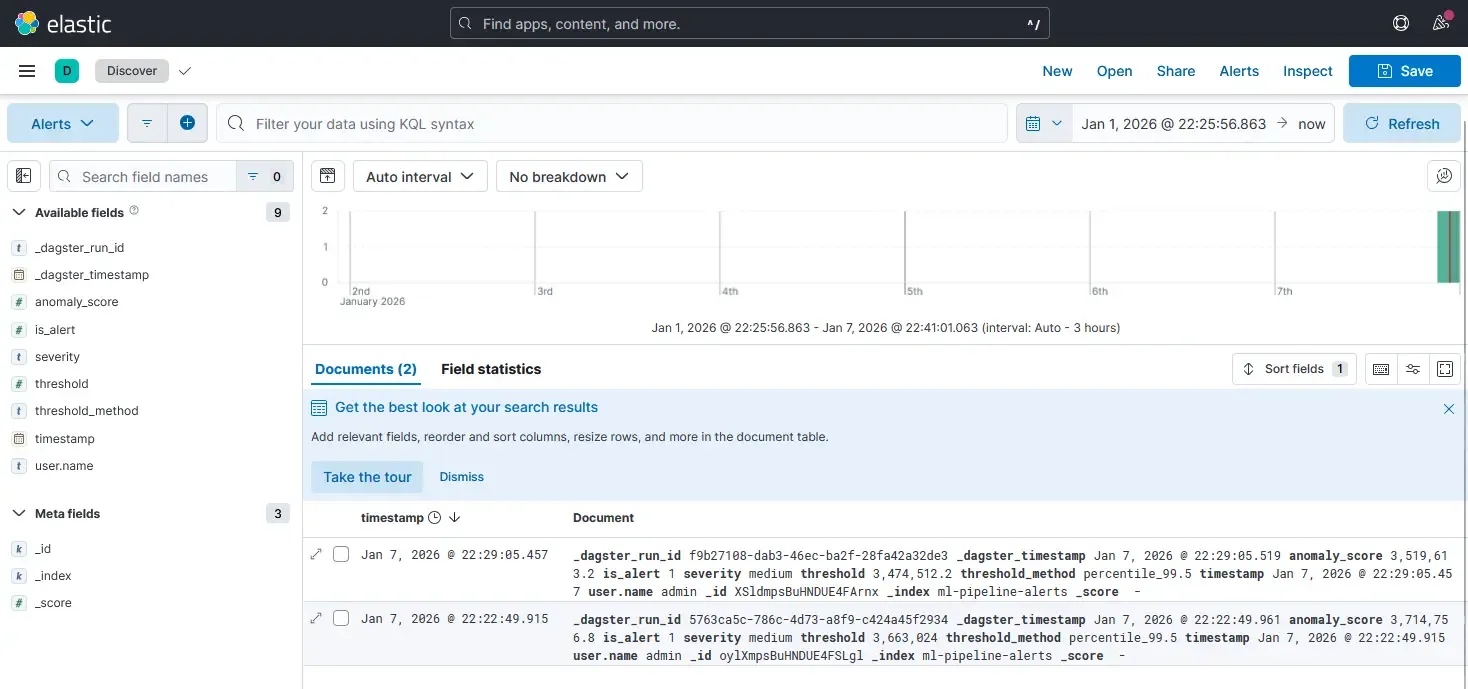Image resolution: width=1468 pixels, height=689 pixels.
Task: Collapse the Available fields section
Action: tap(18, 212)
